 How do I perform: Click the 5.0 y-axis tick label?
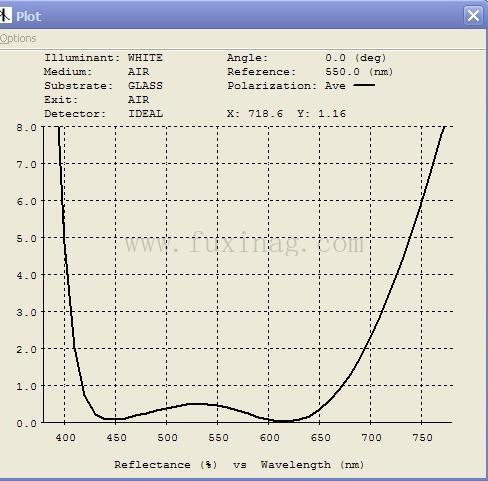point(27,238)
